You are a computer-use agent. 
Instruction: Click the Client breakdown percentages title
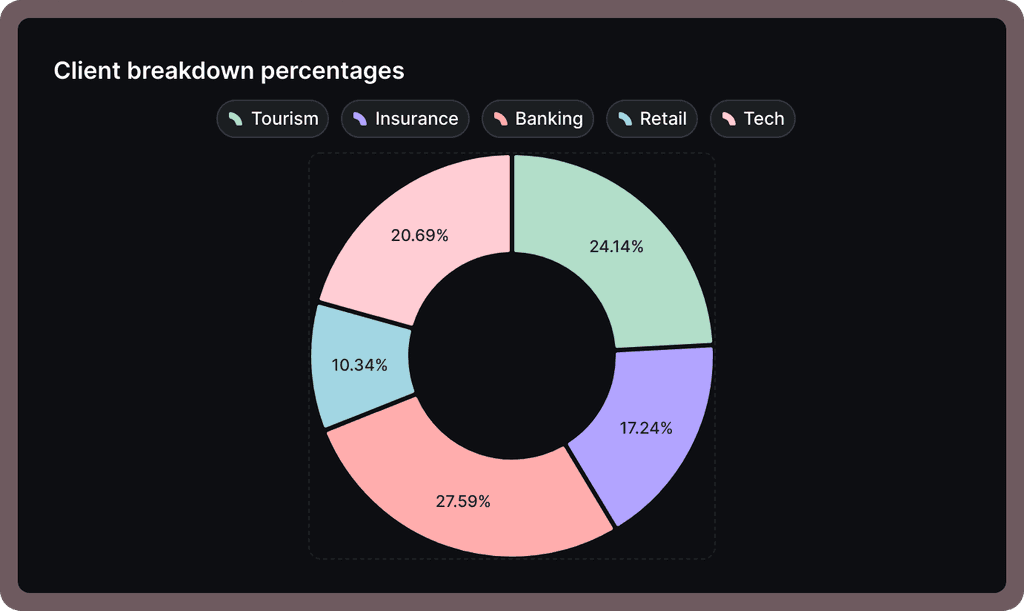pos(229,71)
